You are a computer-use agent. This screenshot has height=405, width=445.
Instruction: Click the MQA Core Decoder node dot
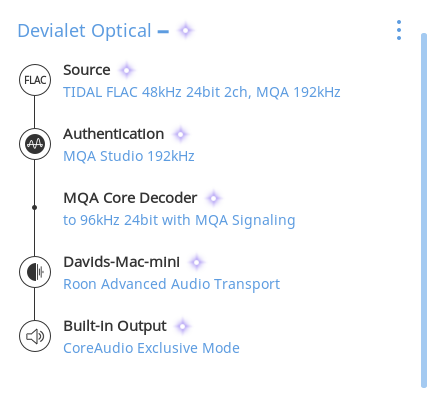coord(34,208)
